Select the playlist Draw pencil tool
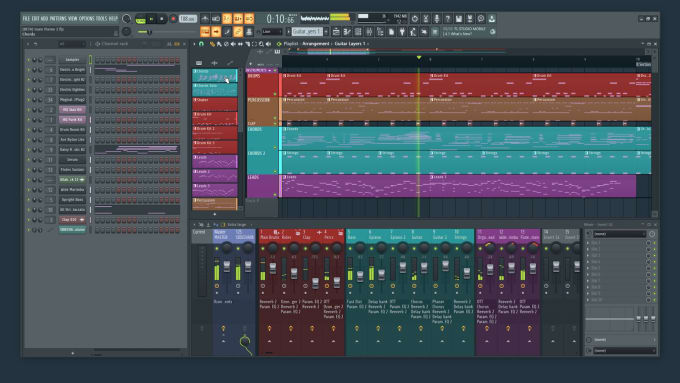This screenshot has height=383, width=680. 212,44
